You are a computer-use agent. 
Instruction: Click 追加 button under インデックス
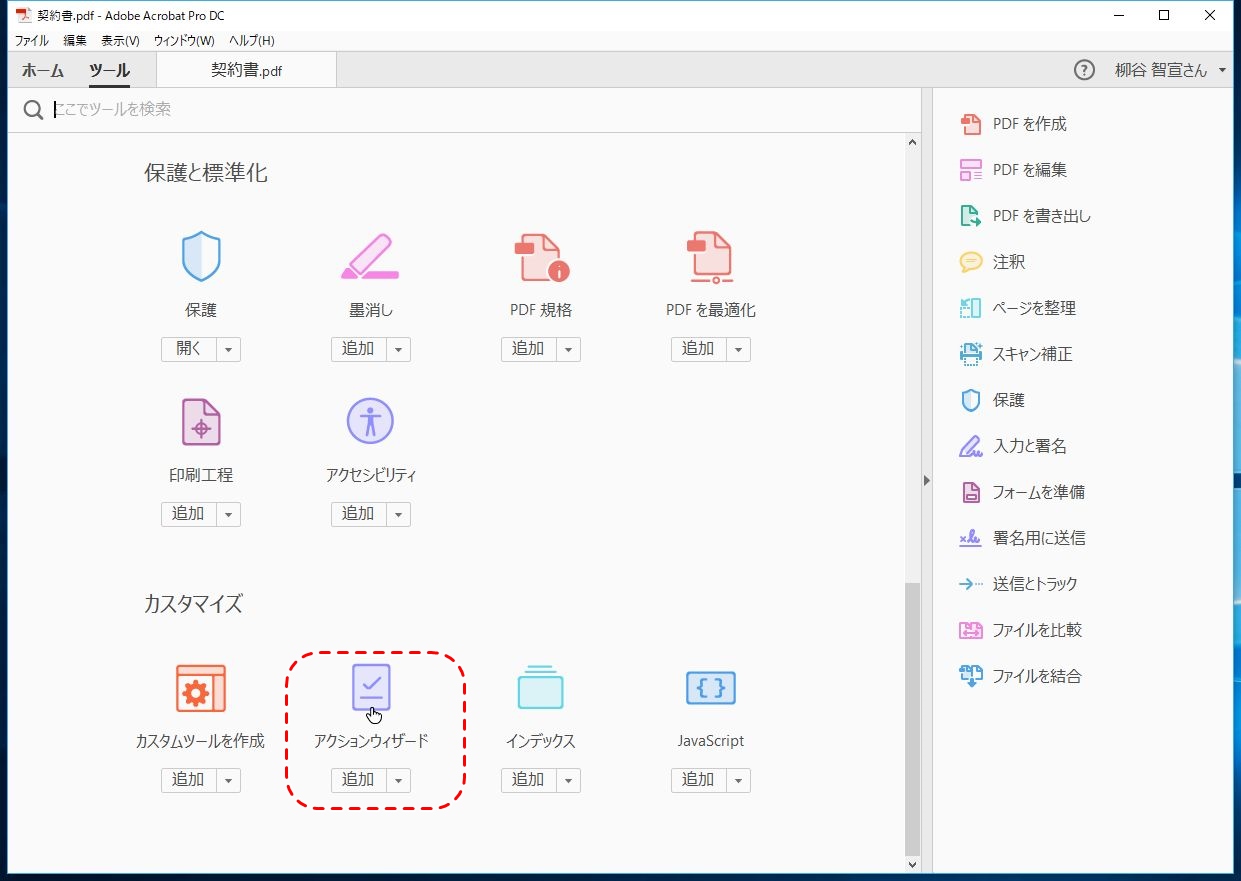coord(529,780)
